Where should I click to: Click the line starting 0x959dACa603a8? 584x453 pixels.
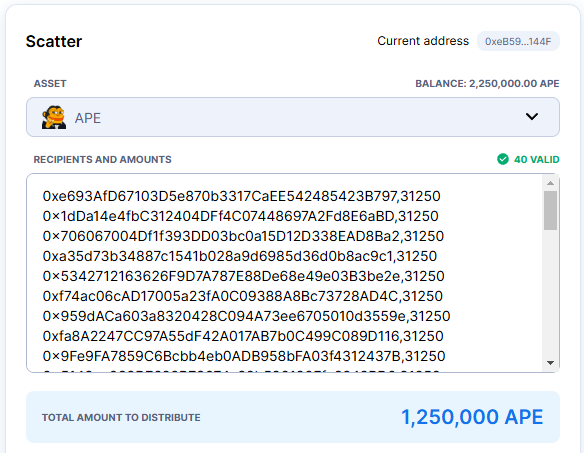click(x=246, y=316)
